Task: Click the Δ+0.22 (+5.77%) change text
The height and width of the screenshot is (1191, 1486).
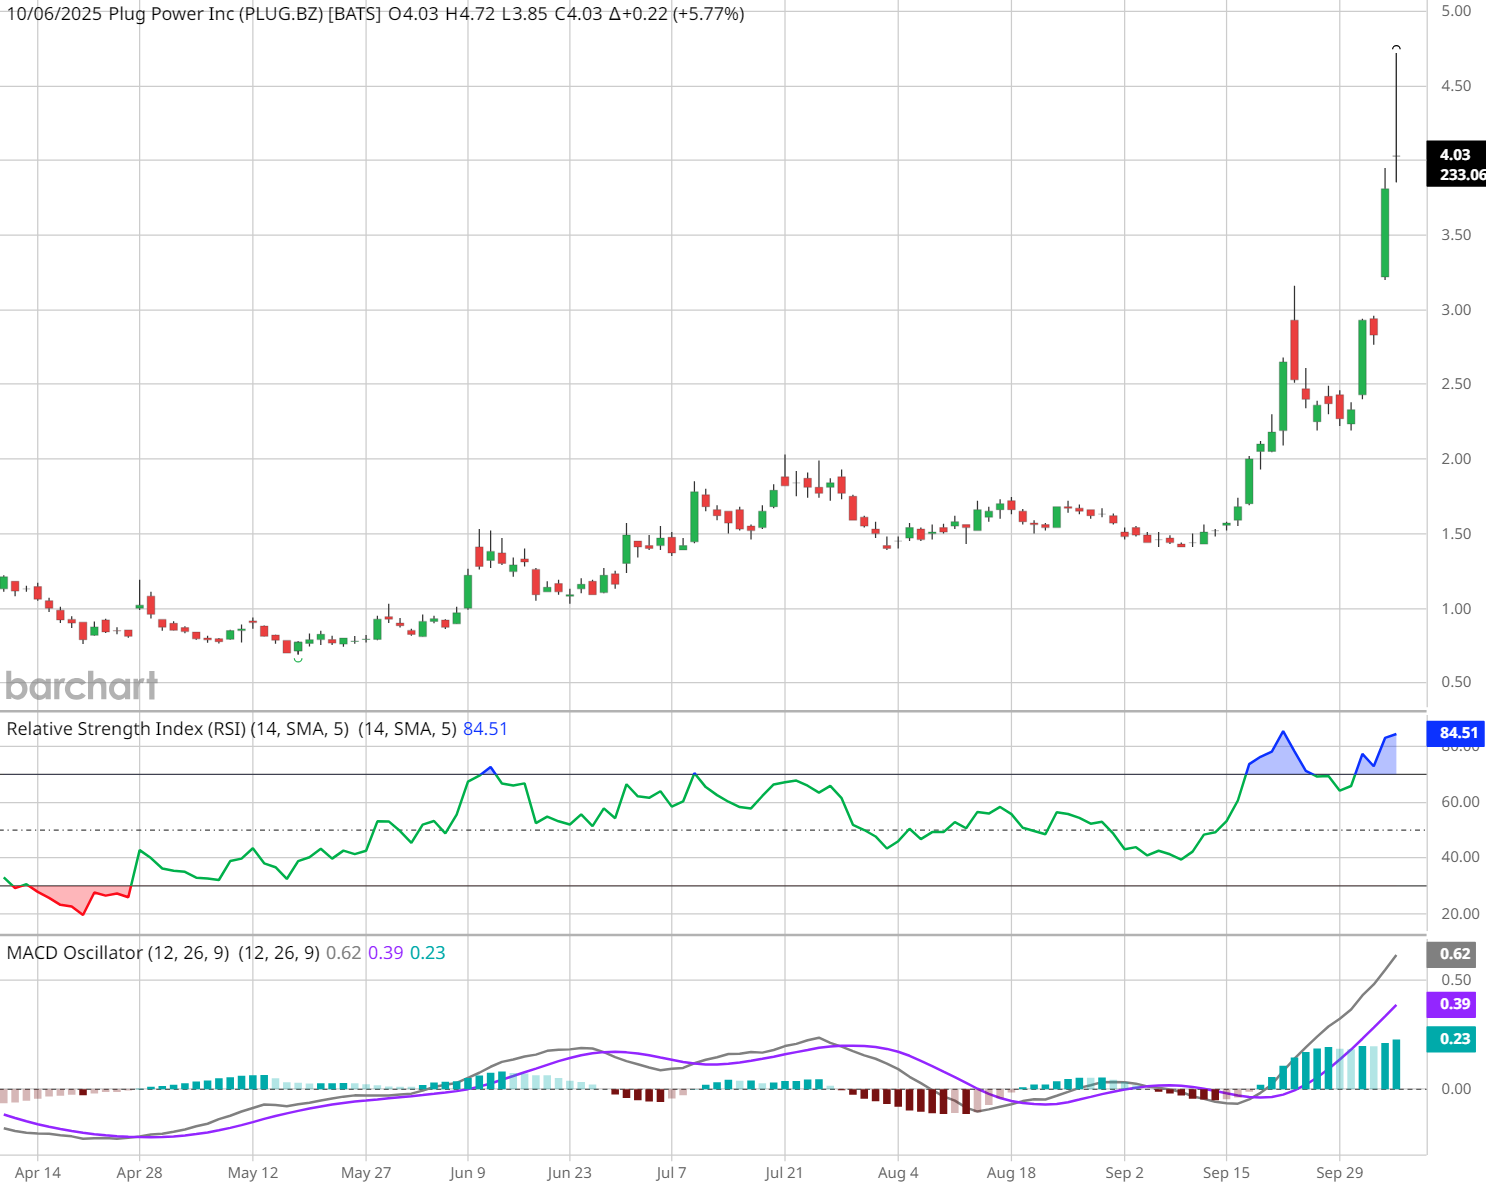Action: click(x=677, y=14)
